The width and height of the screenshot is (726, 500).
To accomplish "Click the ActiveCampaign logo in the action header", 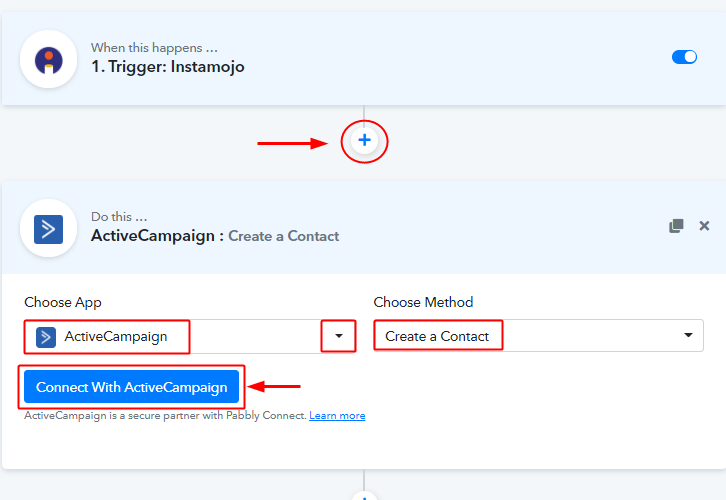I will pyautogui.click(x=49, y=229).
